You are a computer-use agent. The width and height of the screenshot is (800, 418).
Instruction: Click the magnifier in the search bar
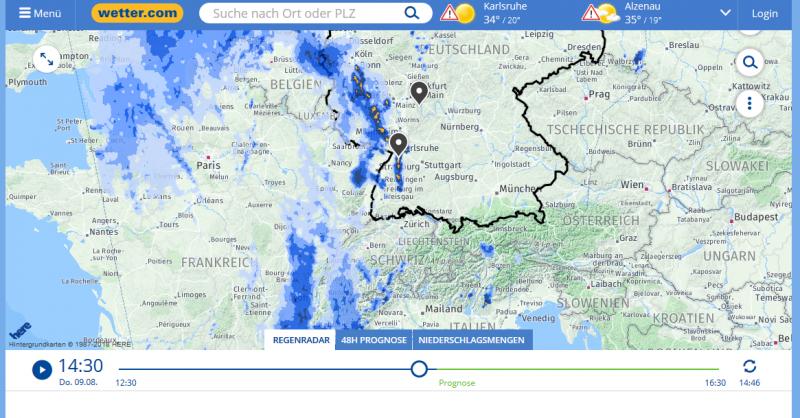(x=411, y=13)
